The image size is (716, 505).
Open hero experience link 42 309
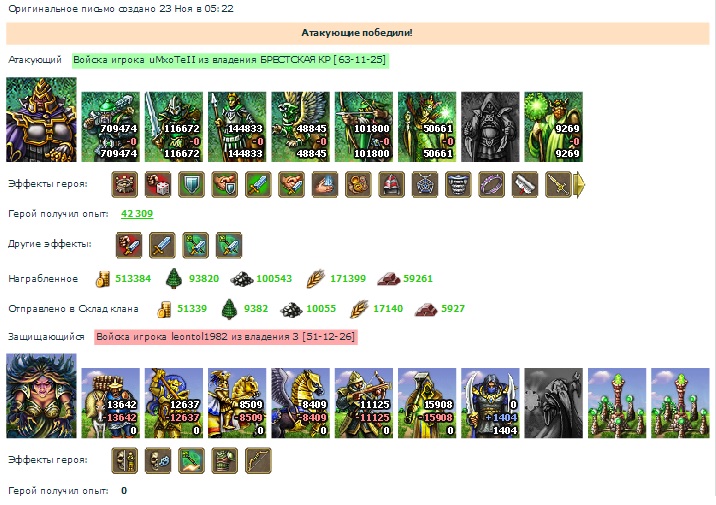(x=137, y=214)
